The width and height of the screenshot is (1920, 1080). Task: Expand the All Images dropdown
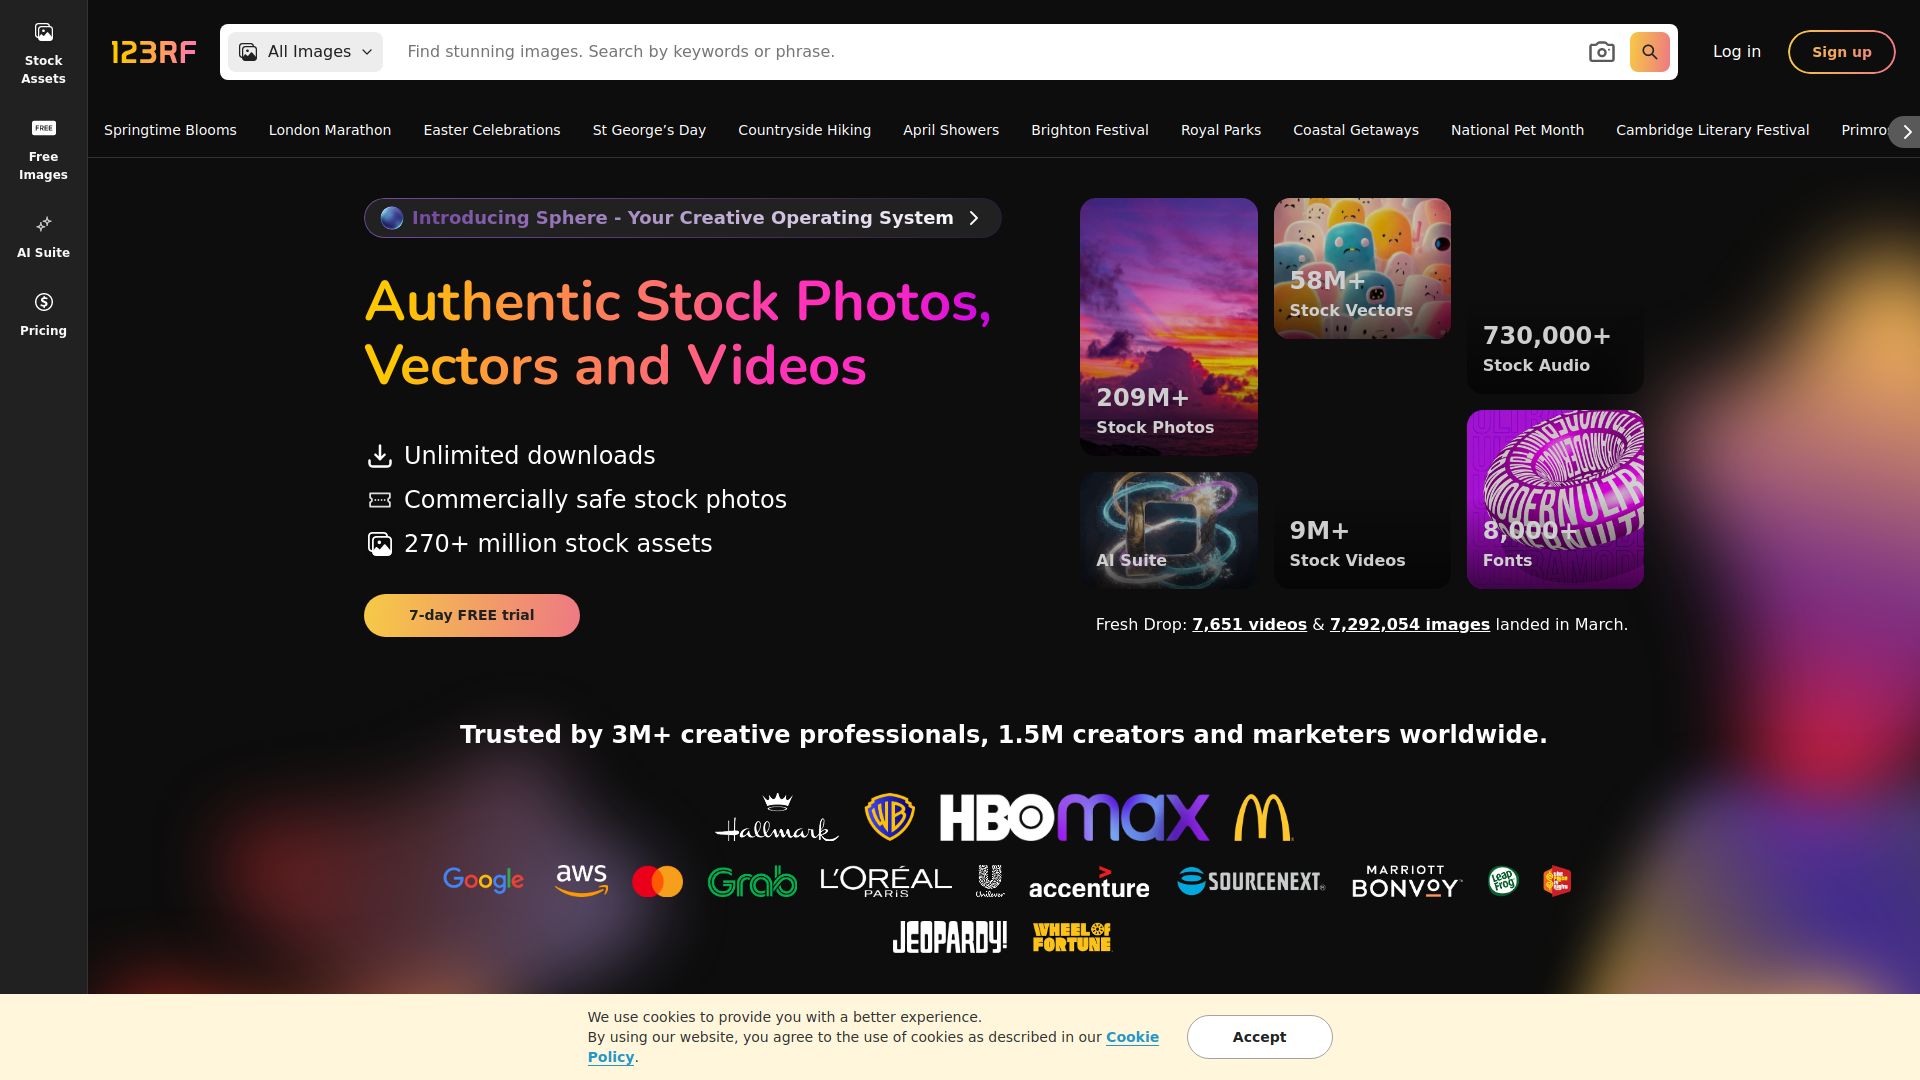click(x=305, y=52)
